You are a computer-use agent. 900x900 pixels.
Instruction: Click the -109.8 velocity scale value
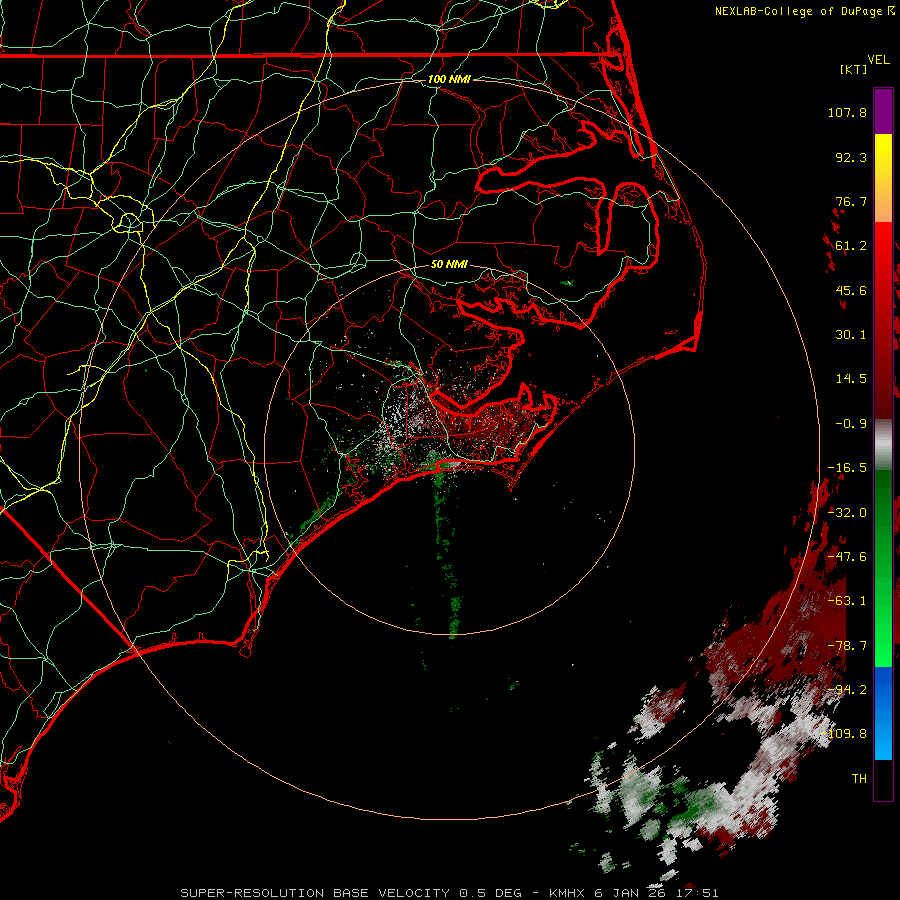coord(844,734)
